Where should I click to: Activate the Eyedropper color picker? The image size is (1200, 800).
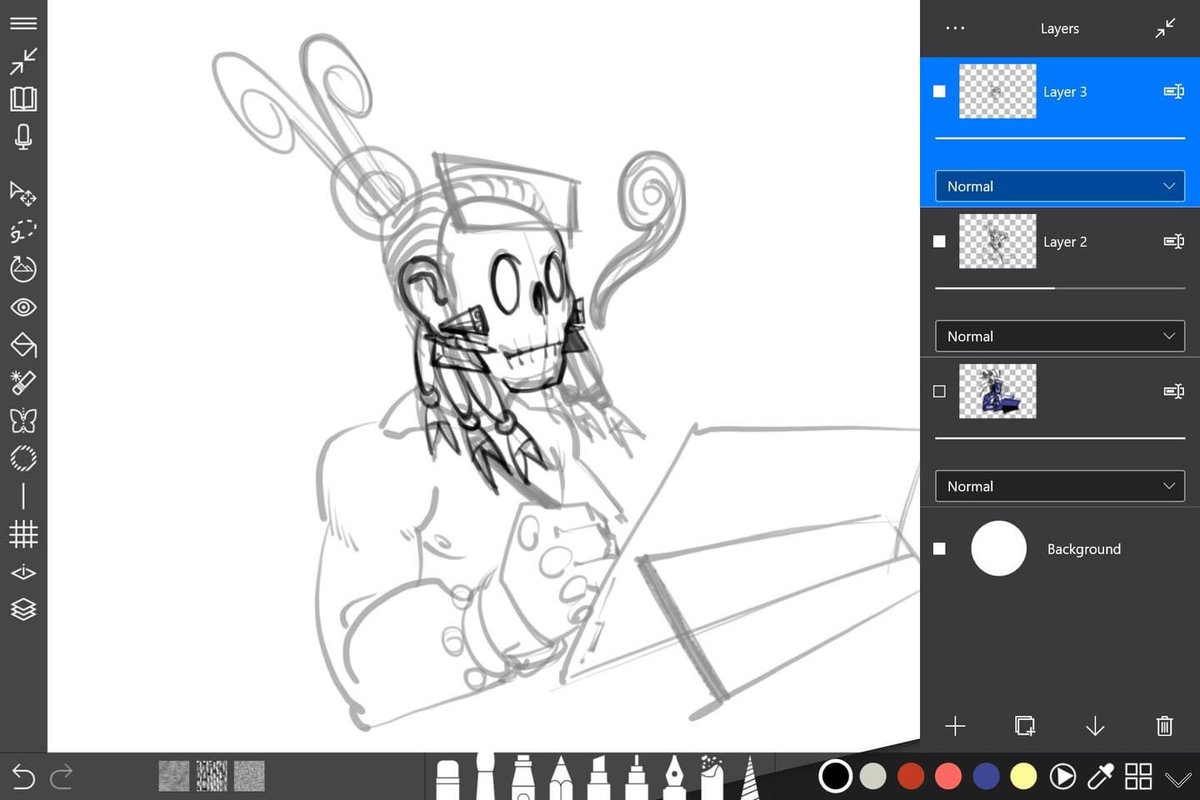[x=1101, y=775]
